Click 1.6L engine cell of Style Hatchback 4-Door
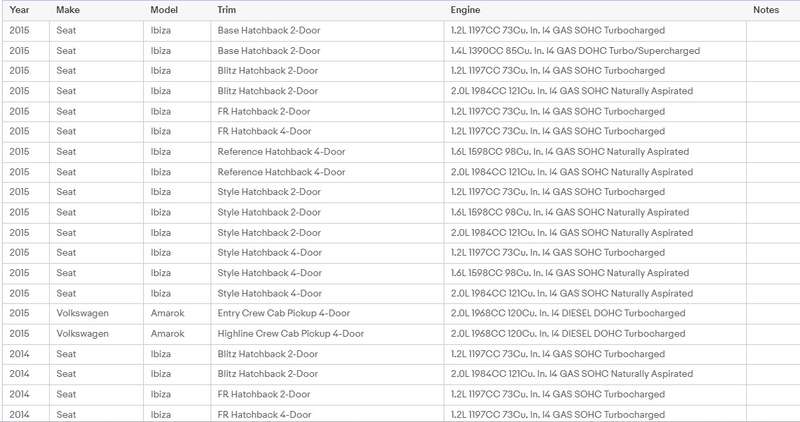Screen dimensions: 800x422 [594, 273]
